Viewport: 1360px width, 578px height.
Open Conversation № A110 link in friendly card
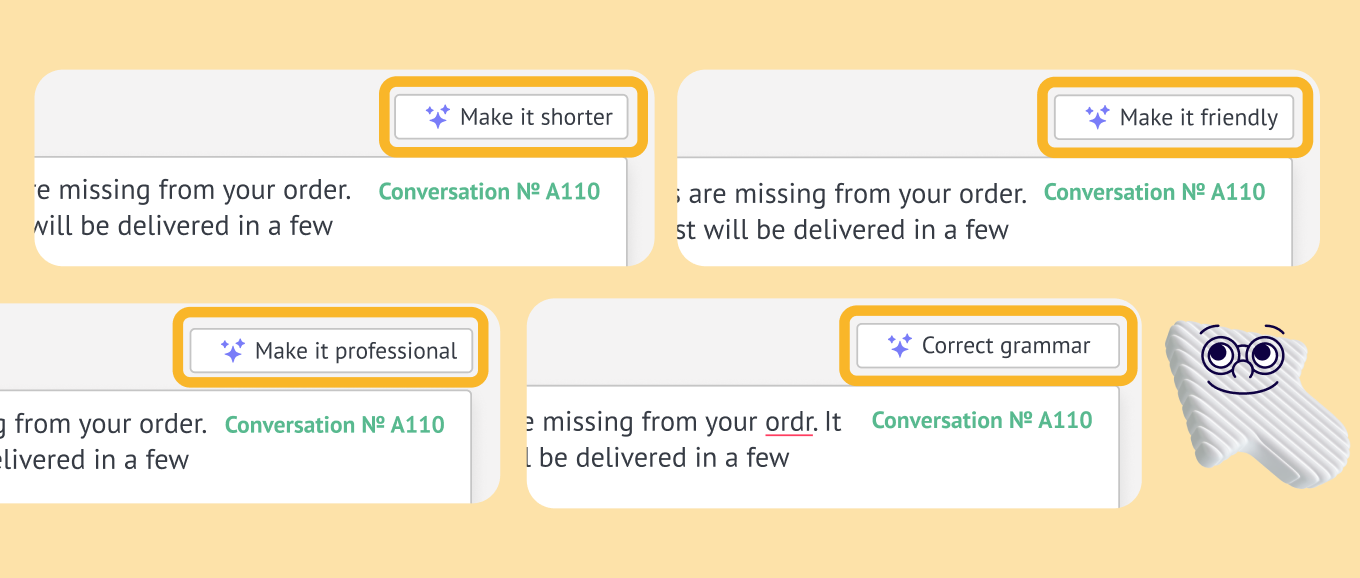(x=1155, y=192)
